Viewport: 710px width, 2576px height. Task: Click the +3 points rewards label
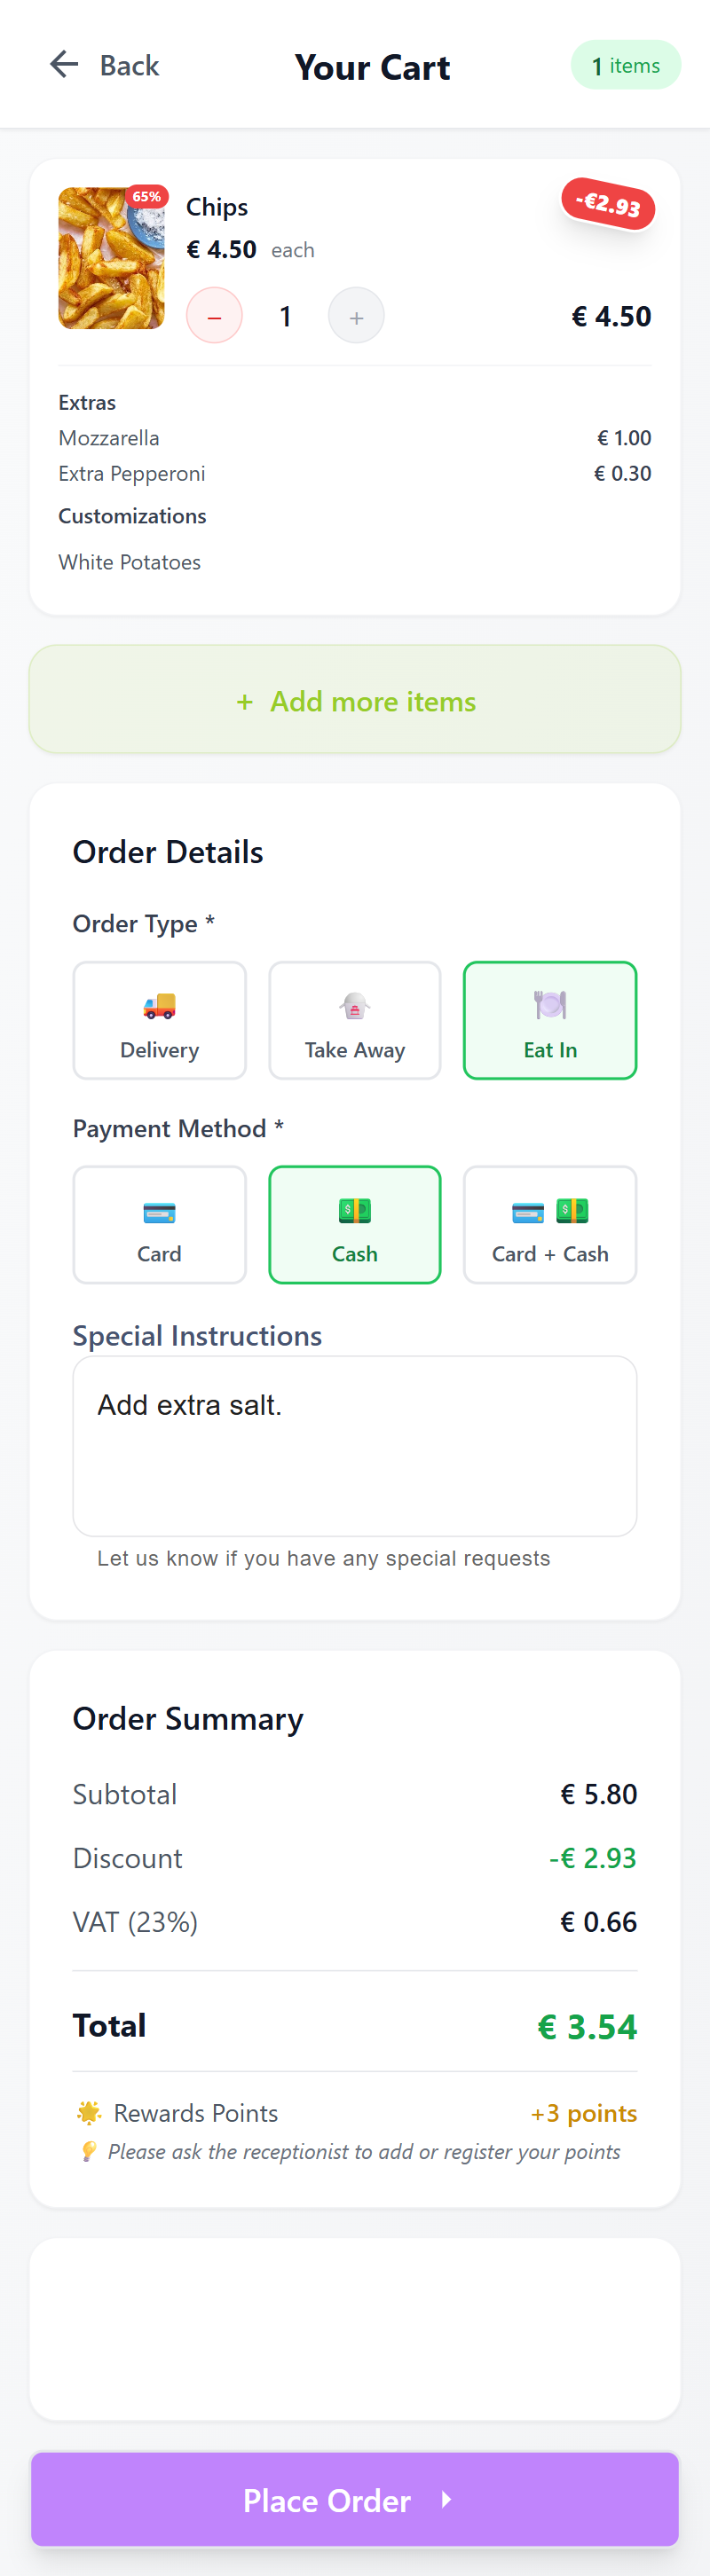pyautogui.click(x=583, y=2113)
